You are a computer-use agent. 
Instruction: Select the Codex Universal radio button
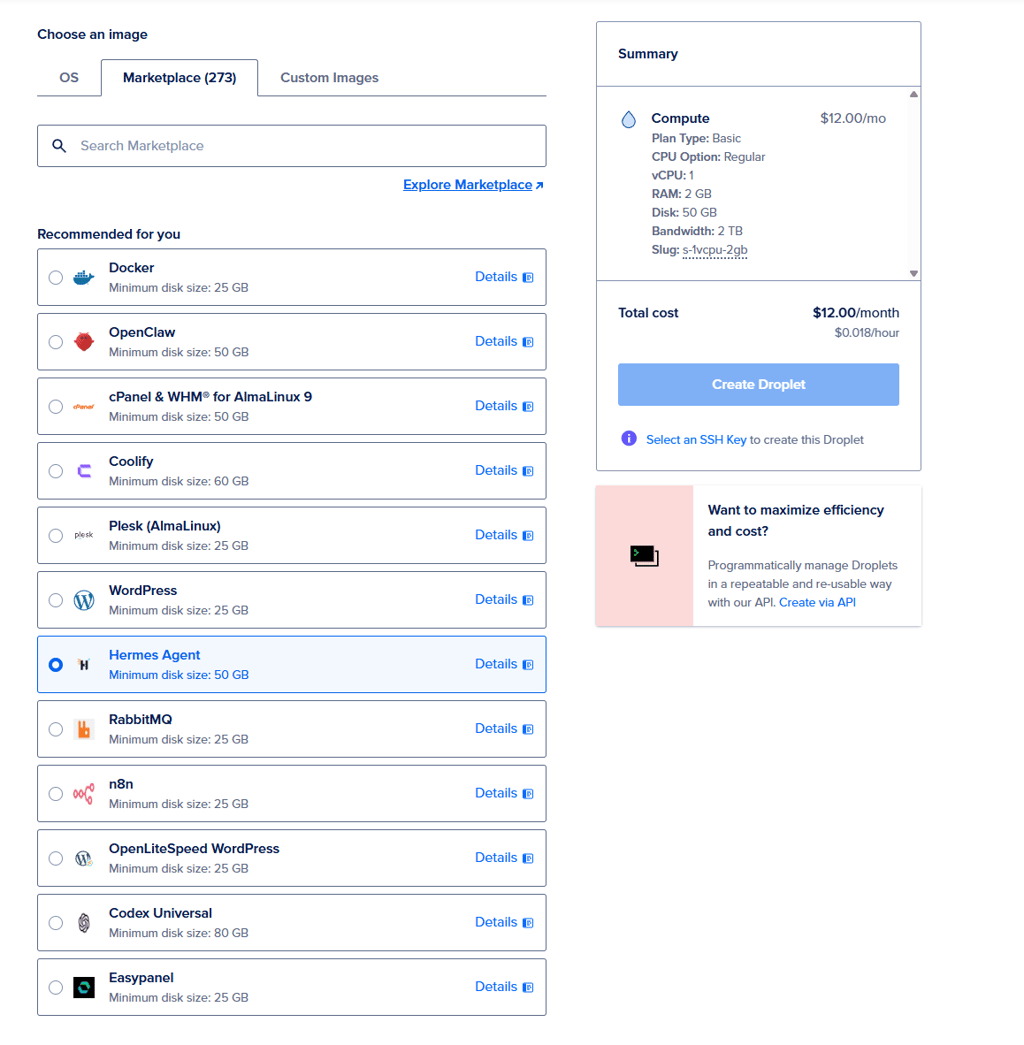pos(56,923)
